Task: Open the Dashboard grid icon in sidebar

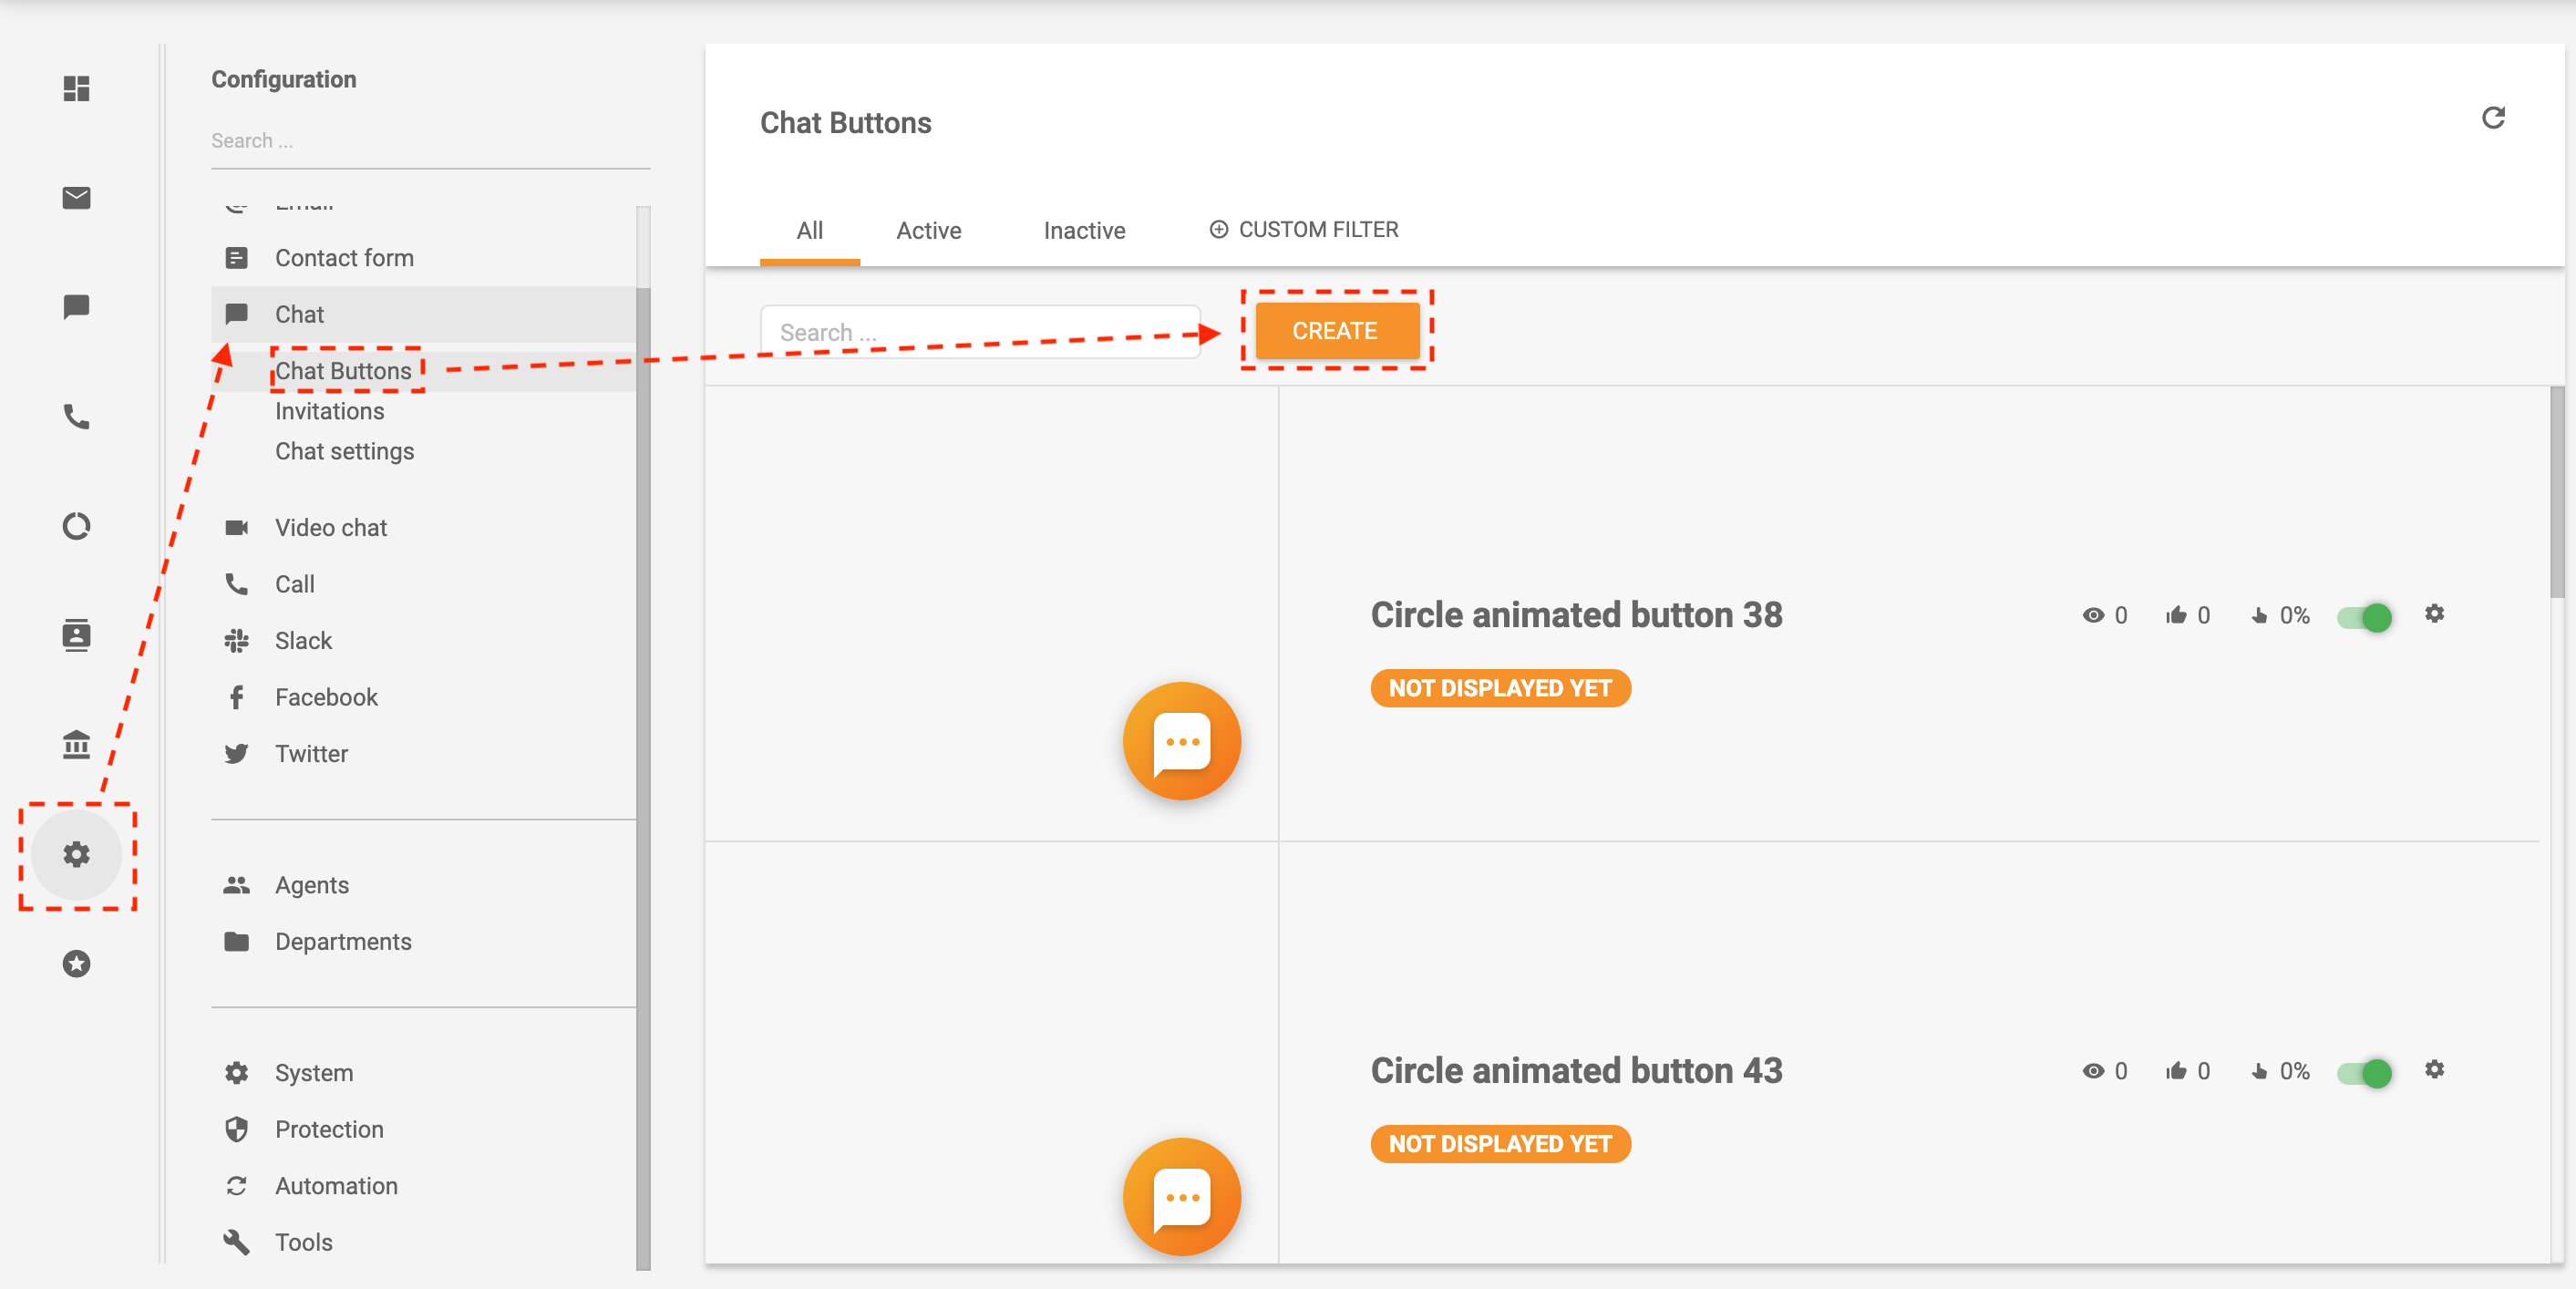Action: pos(75,89)
